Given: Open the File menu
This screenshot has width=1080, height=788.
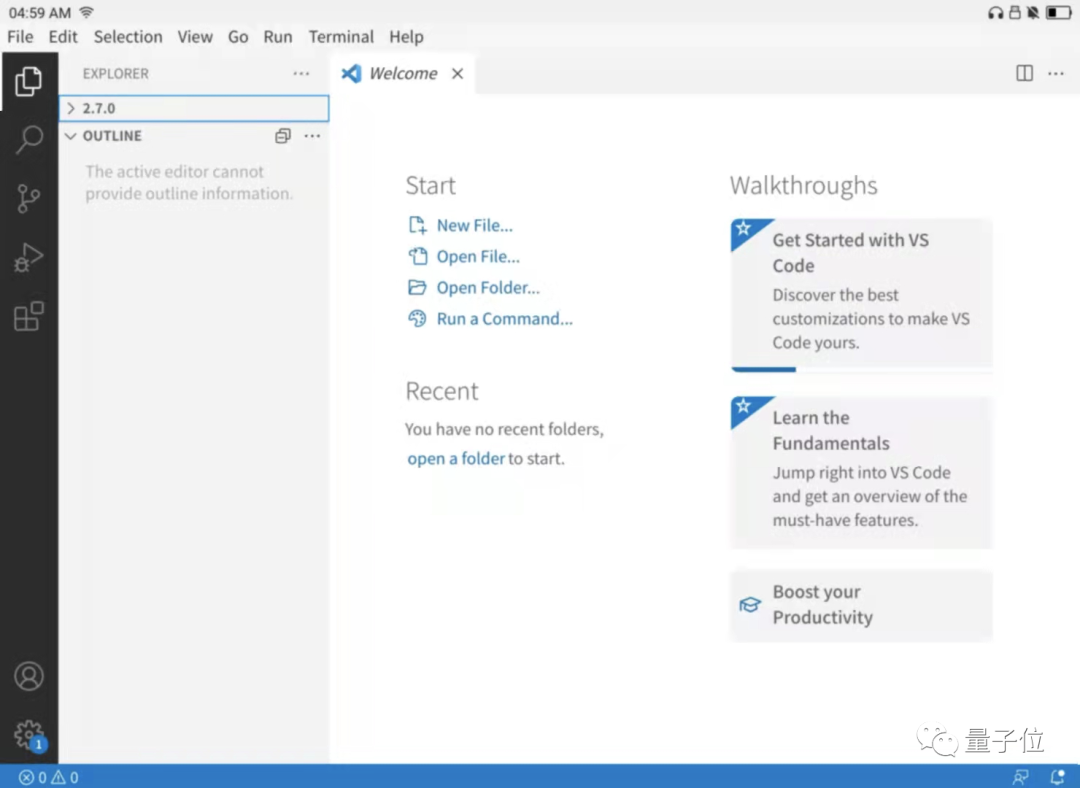Looking at the screenshot, I should (x=20, y=37).
